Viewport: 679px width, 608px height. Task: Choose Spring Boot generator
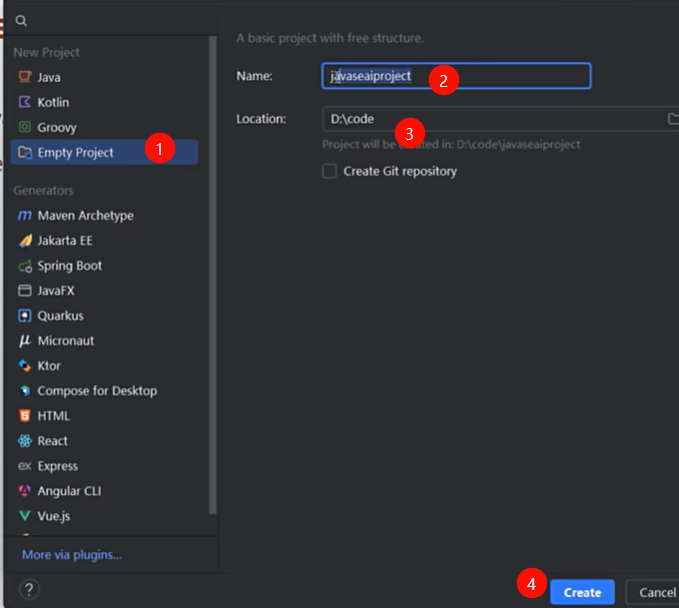tap(104, 265)
